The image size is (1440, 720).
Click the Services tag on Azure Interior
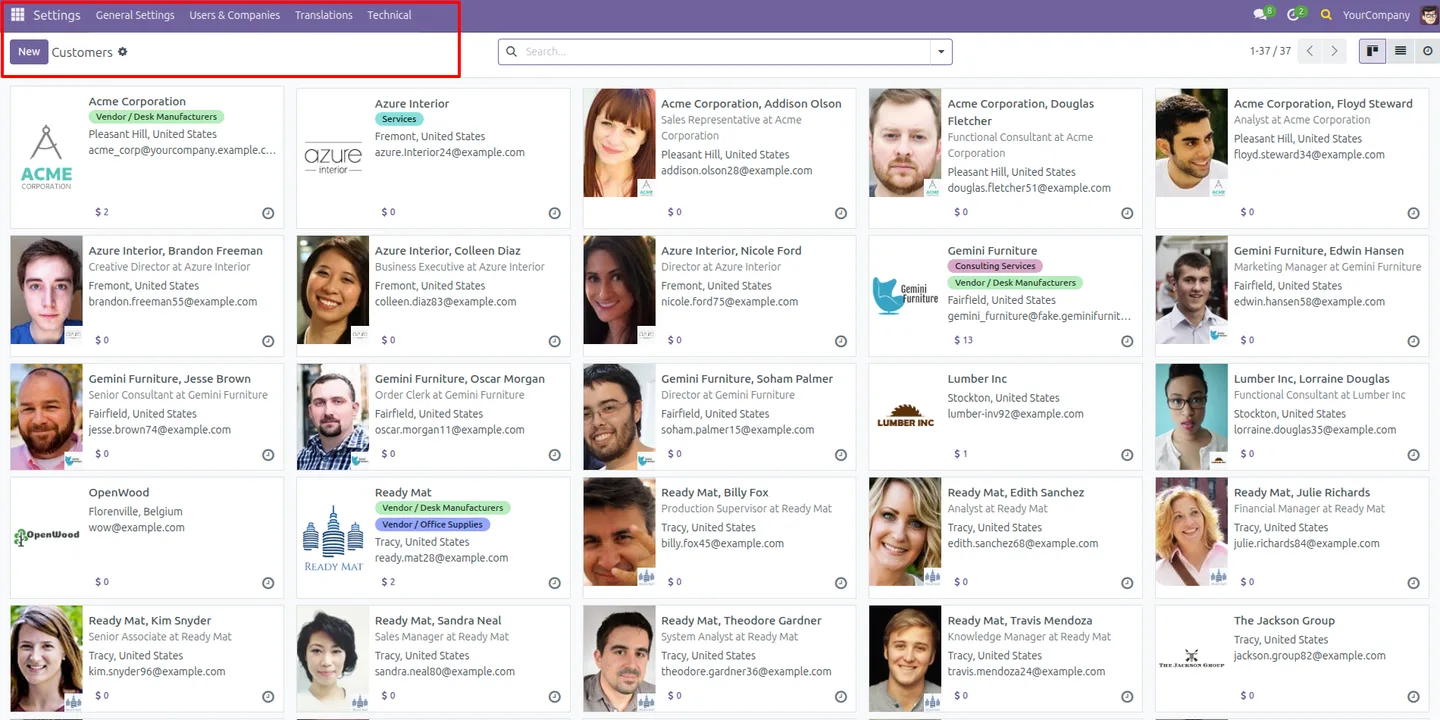[399, 119]
